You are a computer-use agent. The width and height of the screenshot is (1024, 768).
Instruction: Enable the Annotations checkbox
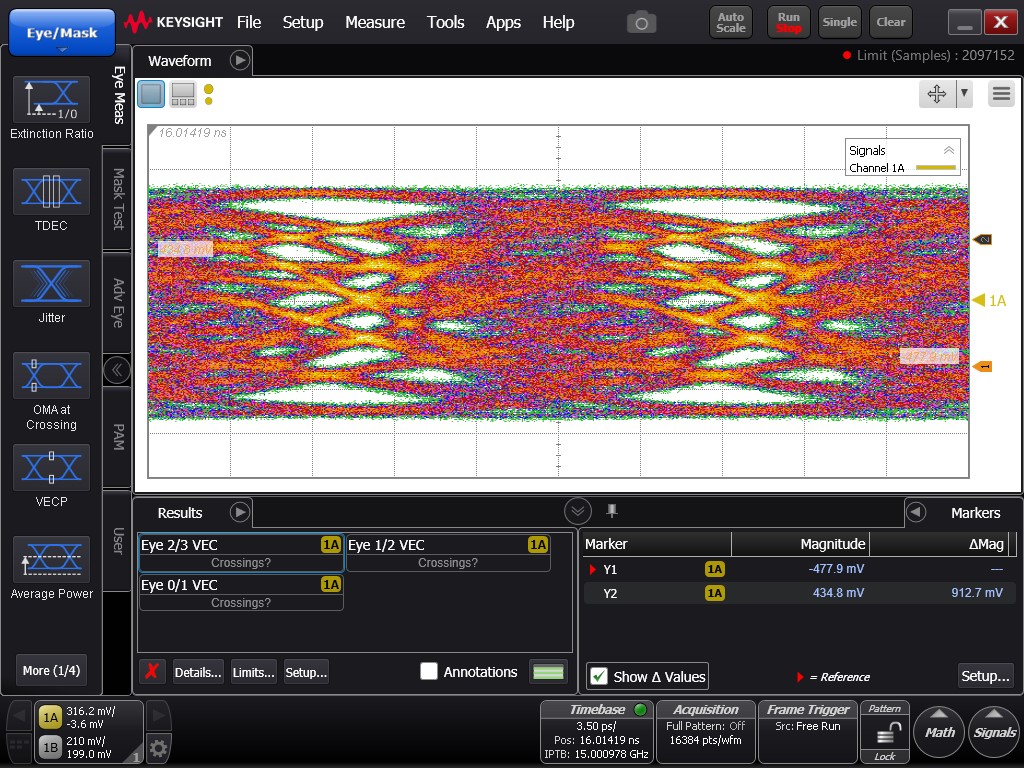pyautogui.click(x=429, y=671)
